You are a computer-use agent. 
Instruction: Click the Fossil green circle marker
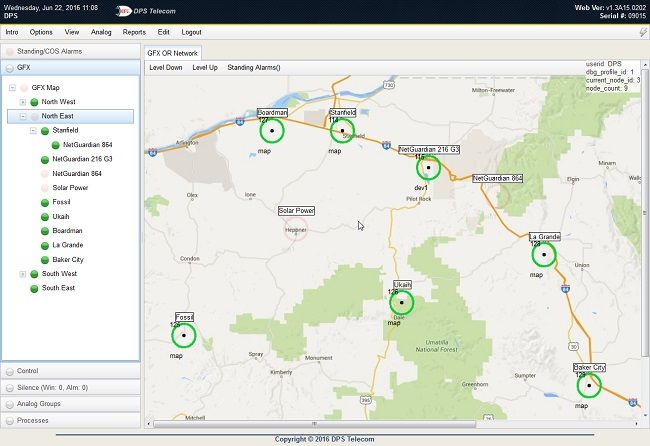pyautogui.click(x=184, y=335)
